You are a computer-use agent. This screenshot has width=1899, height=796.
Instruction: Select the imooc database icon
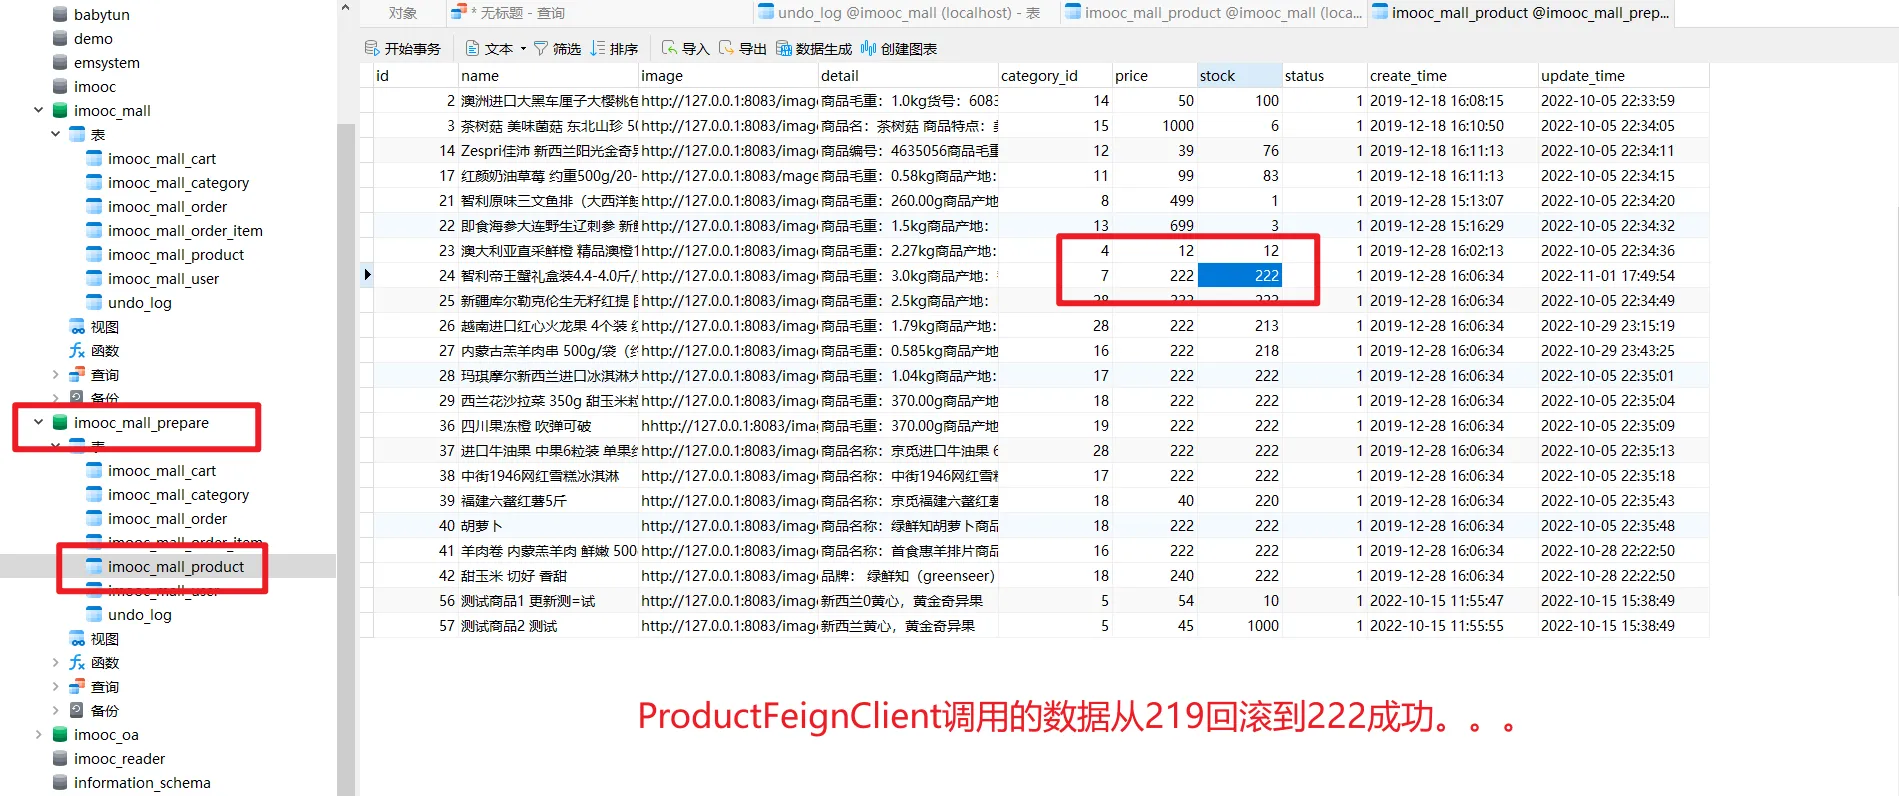60,86
